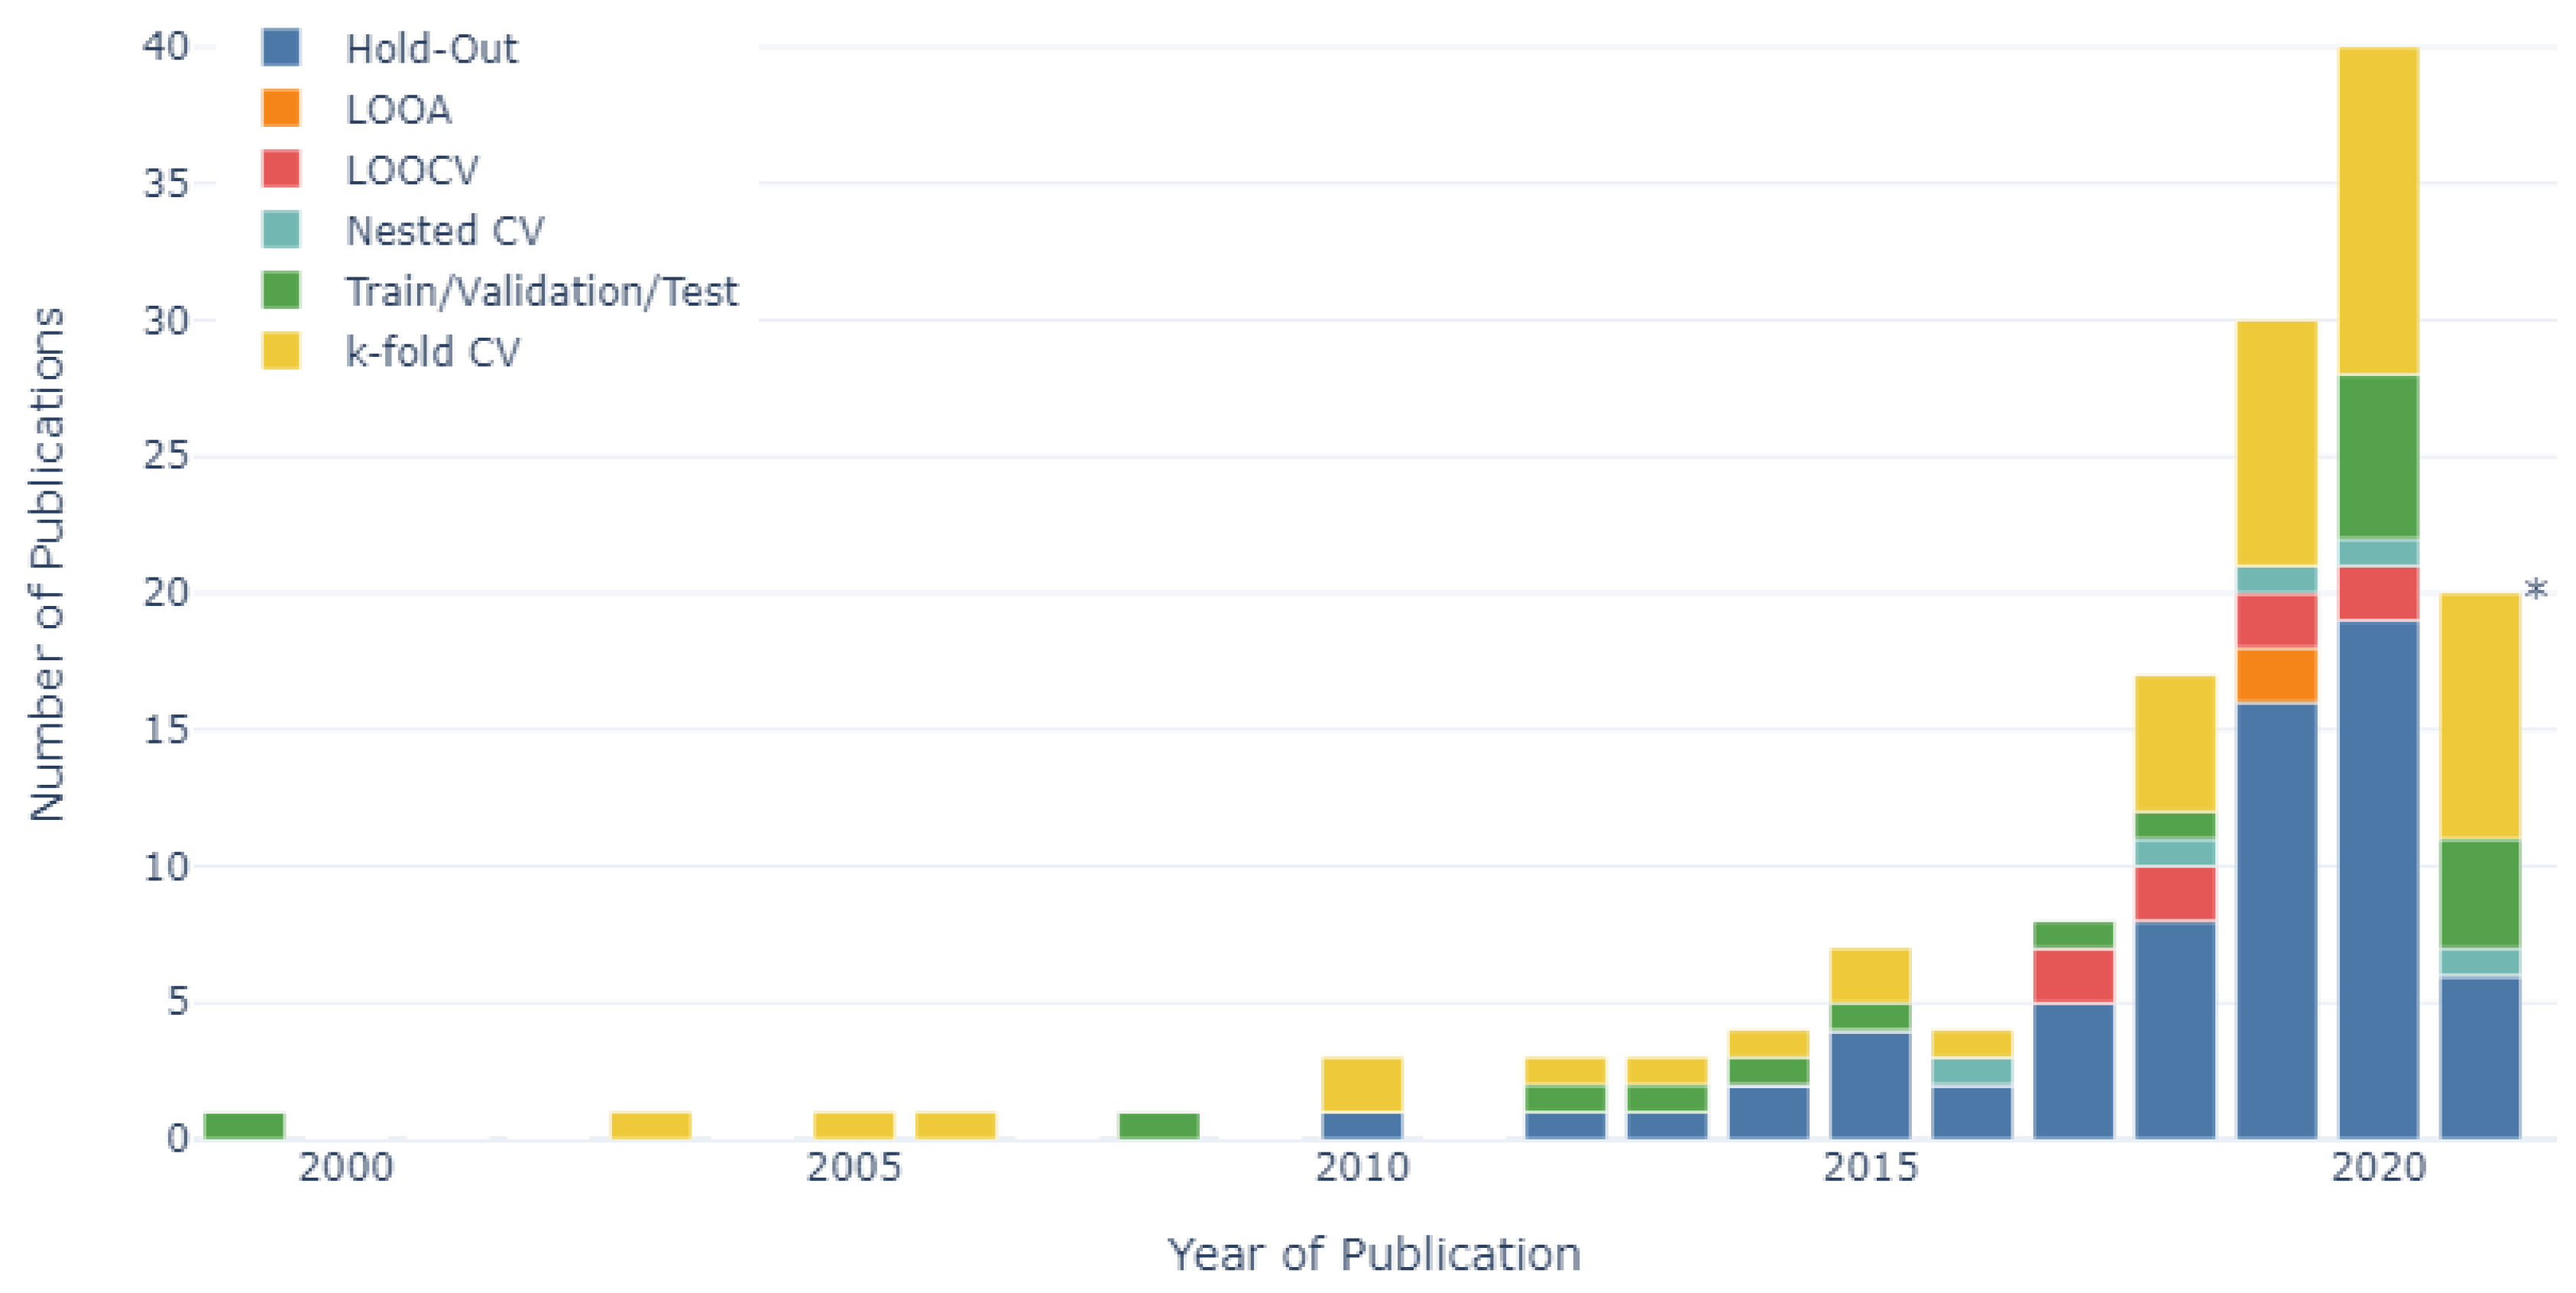Click the LOOCV red legend swatch
The width and height of the screenshot is (2576, 1293).
point(281,169)
